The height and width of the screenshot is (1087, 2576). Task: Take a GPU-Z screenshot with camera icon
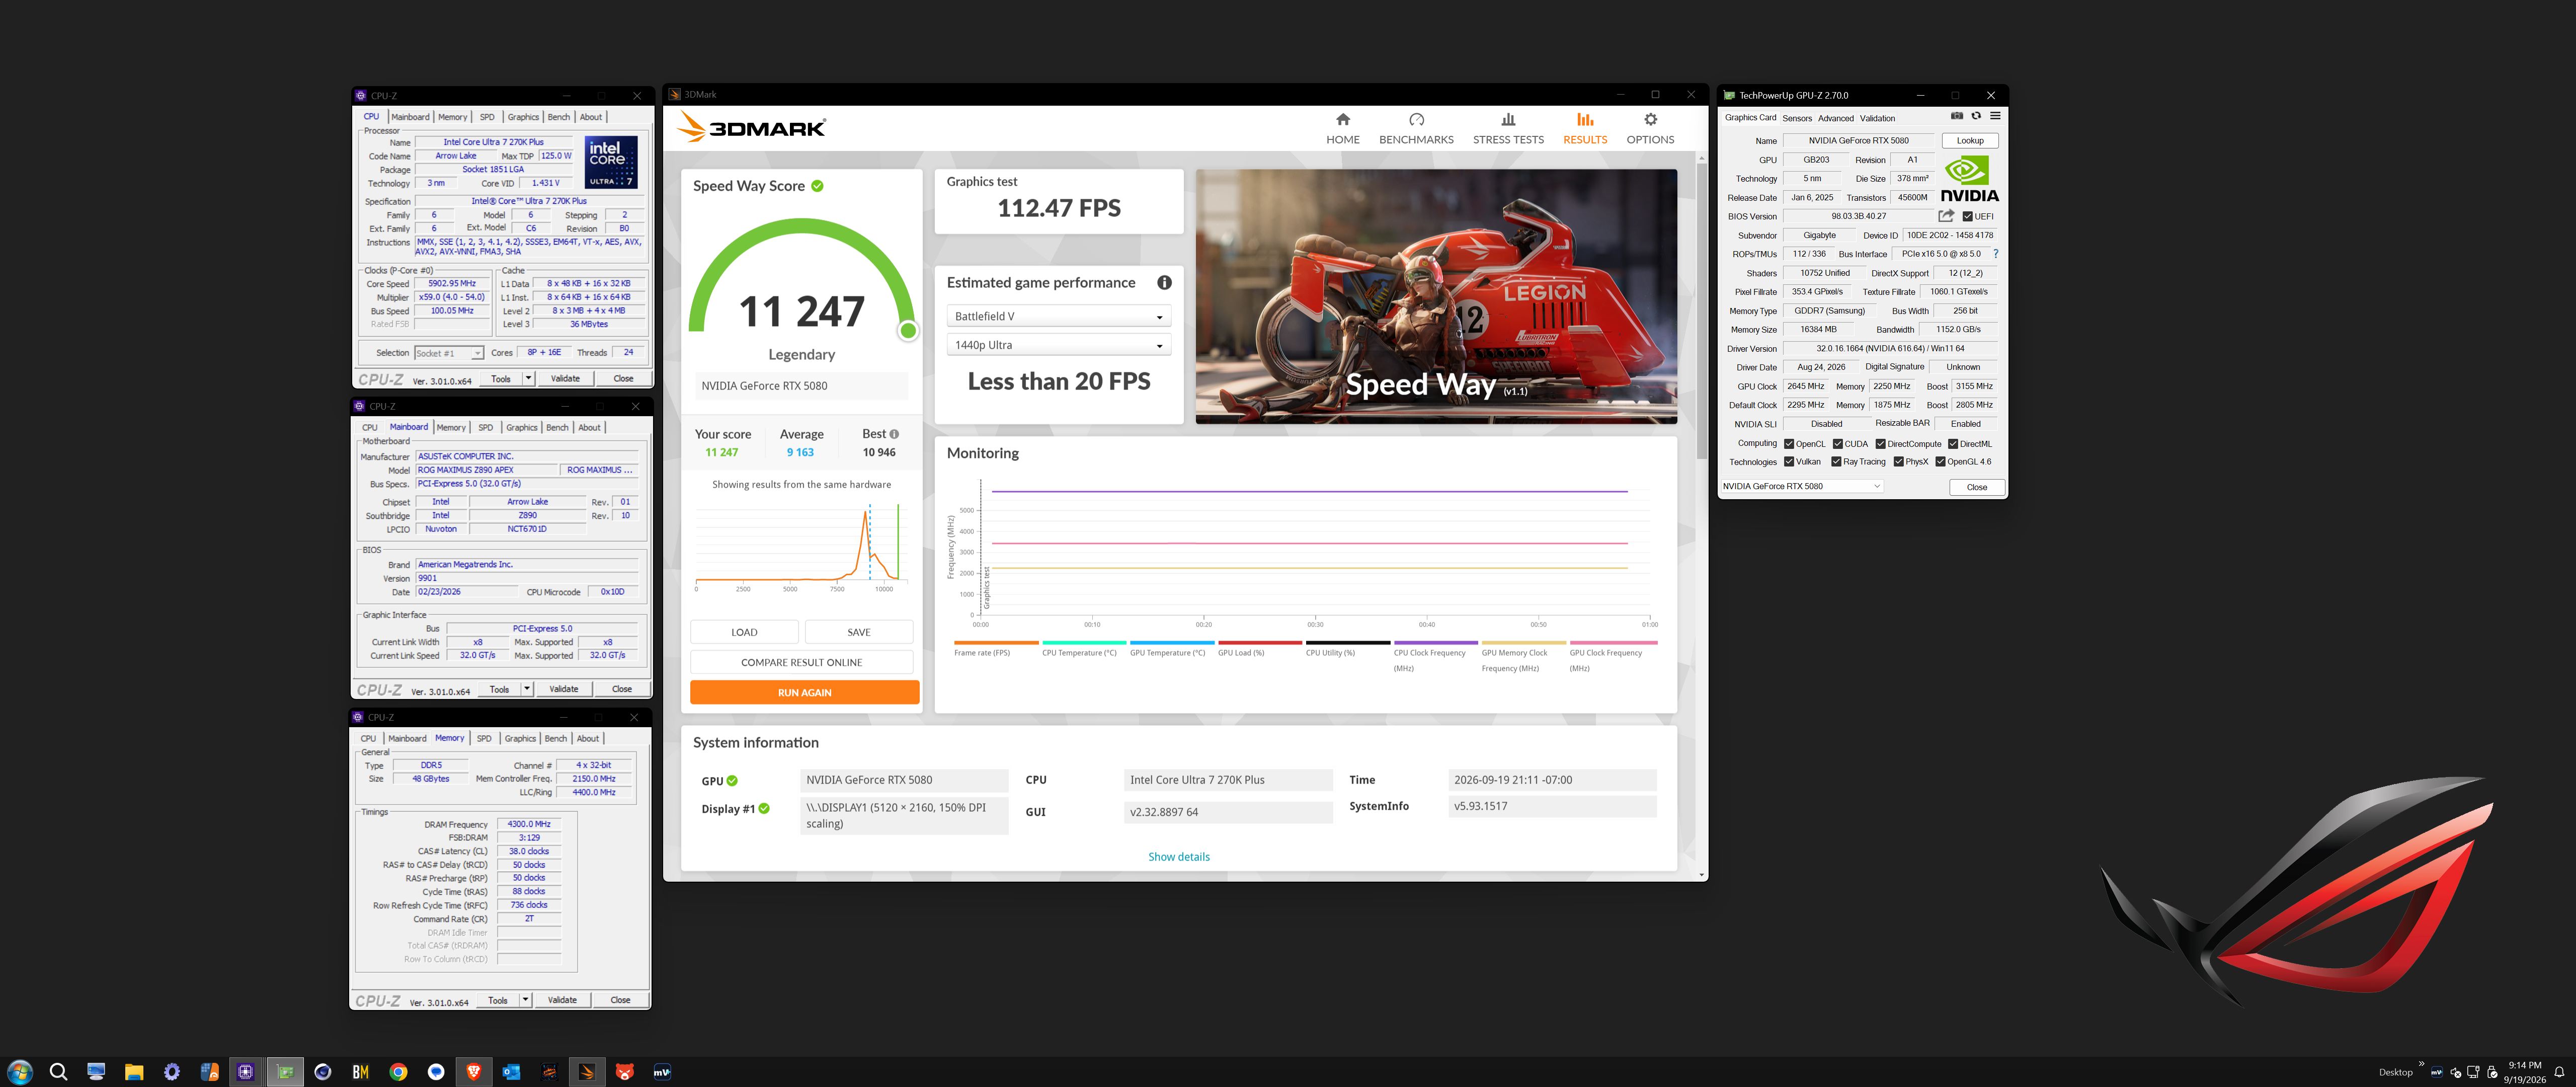[1957, 116]
